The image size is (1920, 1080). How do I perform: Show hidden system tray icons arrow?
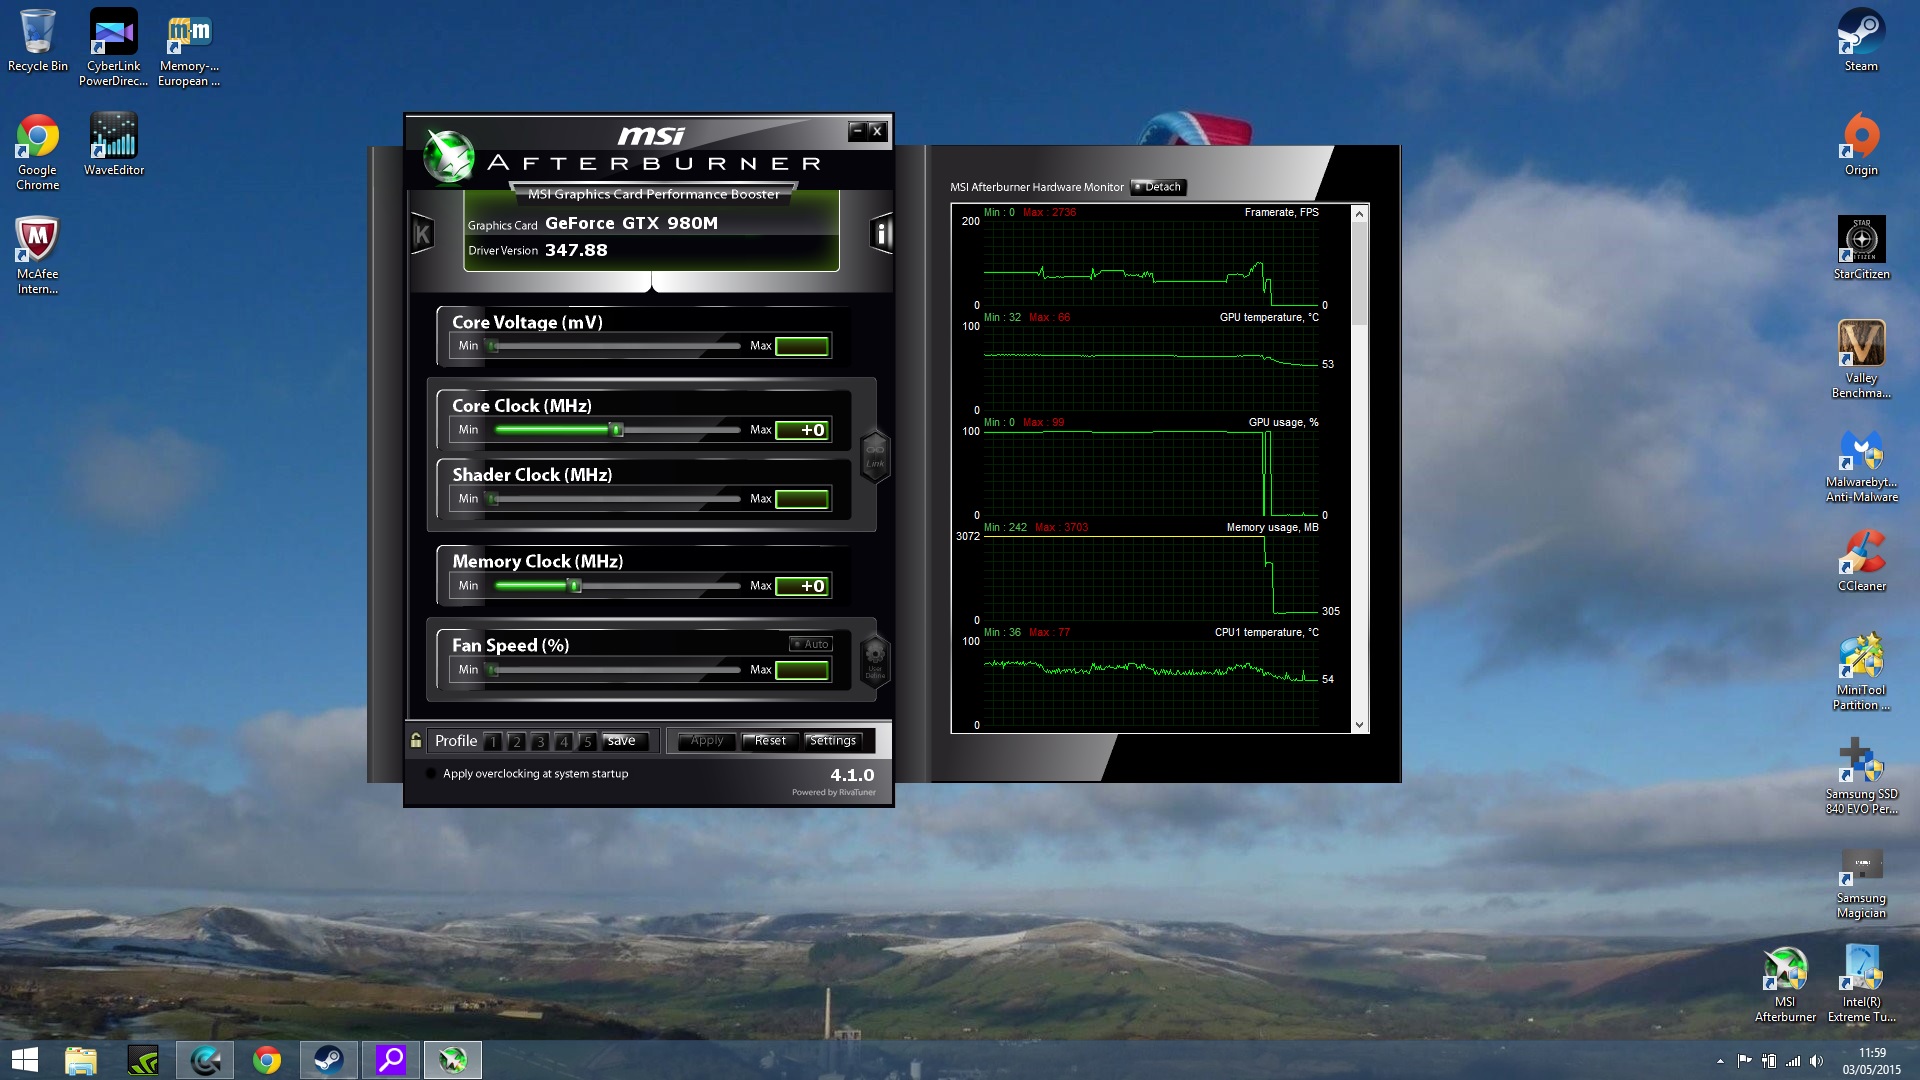[x=1720, y=1061]
